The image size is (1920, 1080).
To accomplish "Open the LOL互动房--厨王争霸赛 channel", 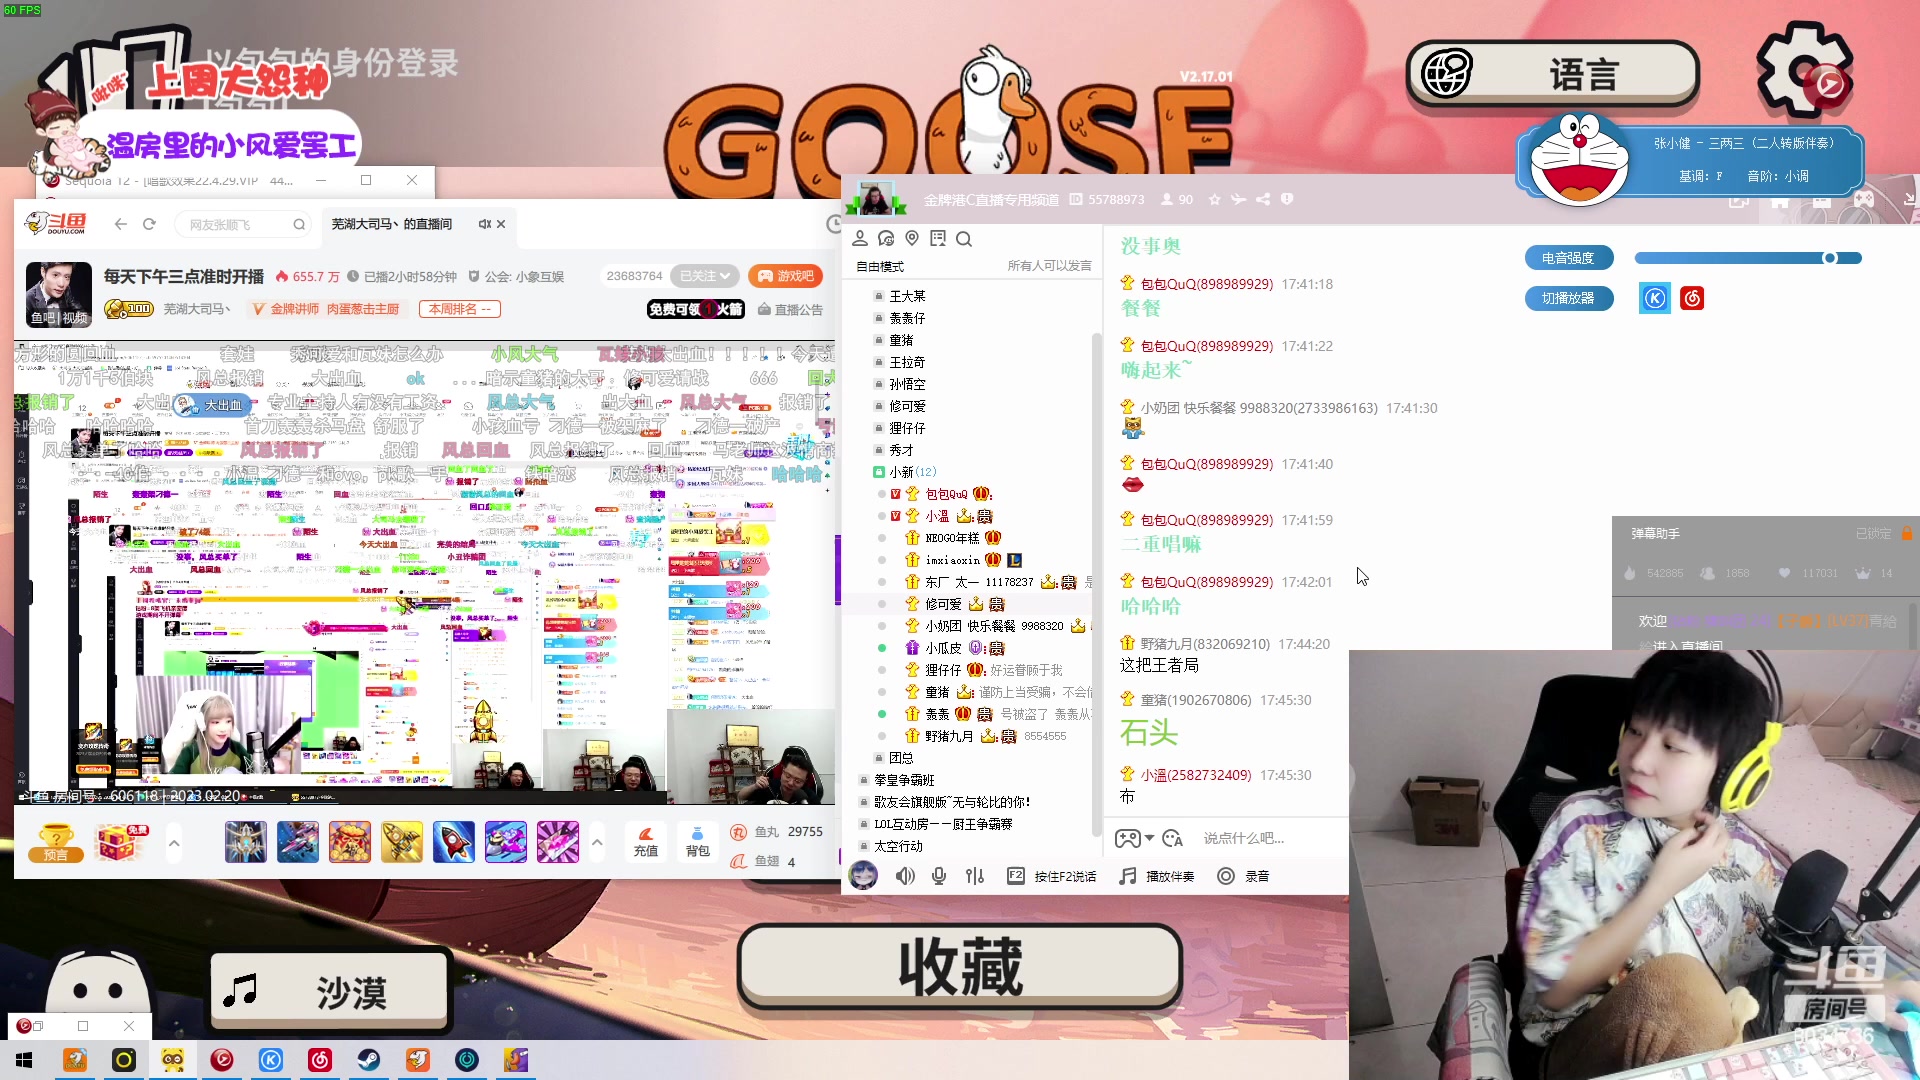I will (x=943, y=824).
